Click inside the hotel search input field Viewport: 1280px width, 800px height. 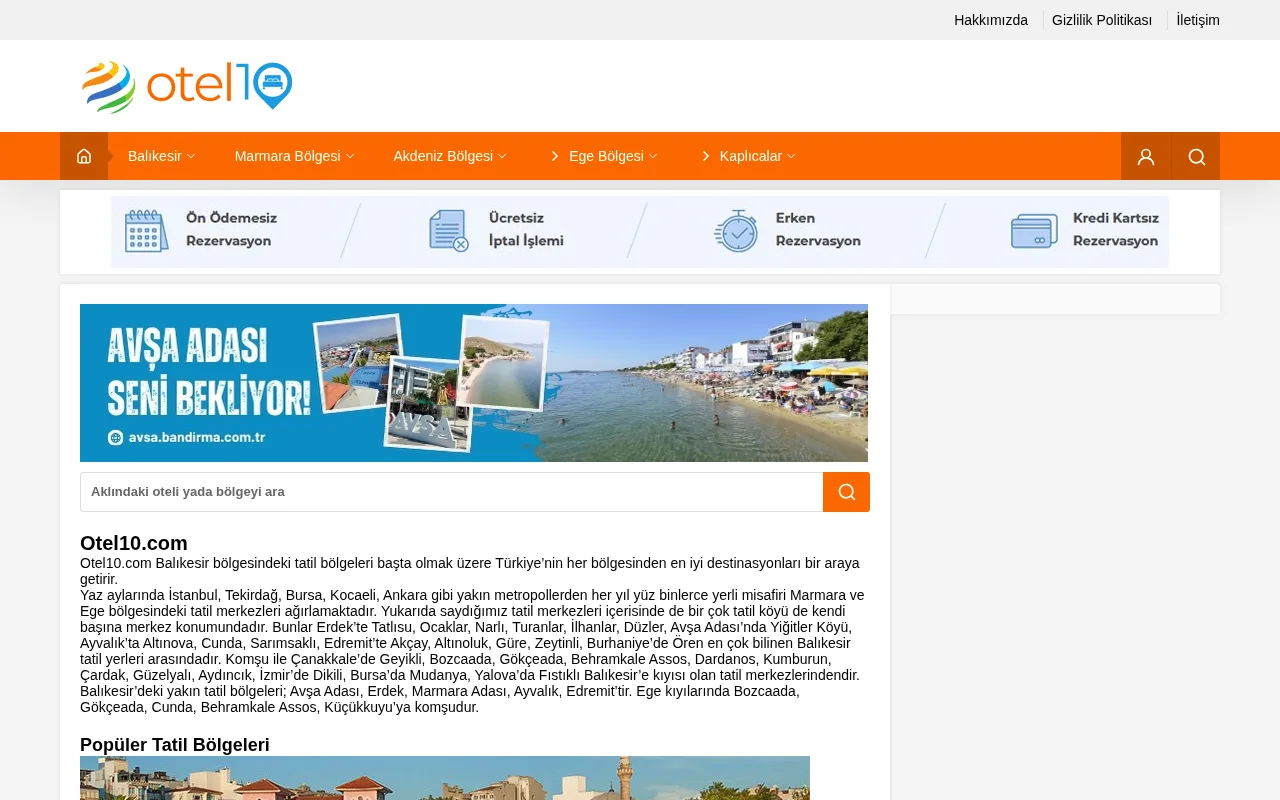450,491
